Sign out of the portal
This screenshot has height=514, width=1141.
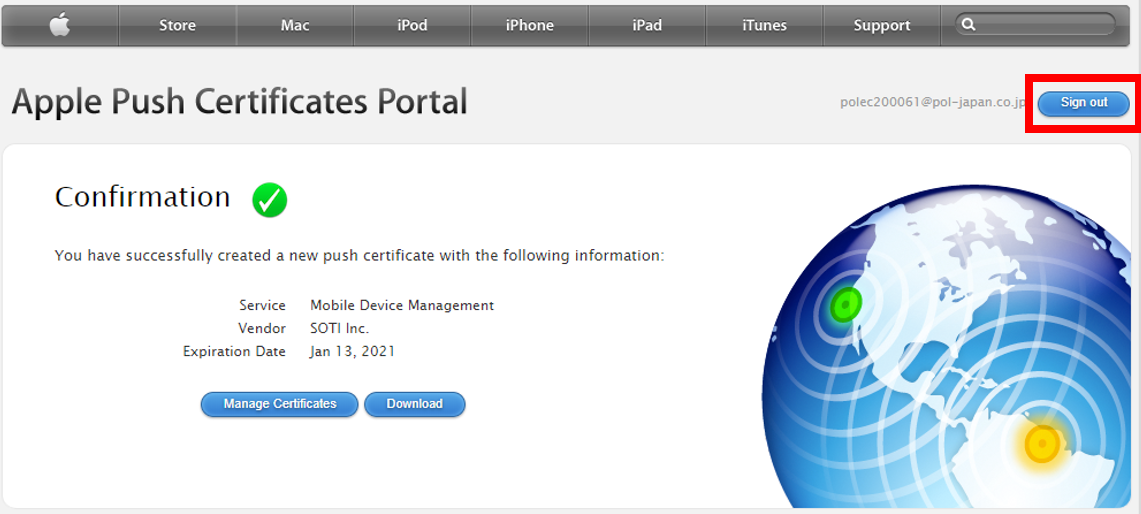coord(1084,103)
